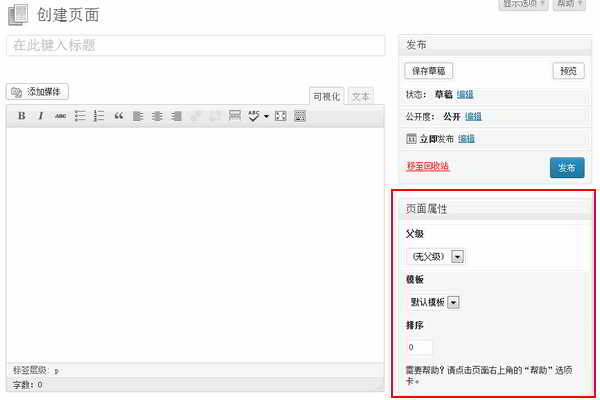Open the spellcheck language dropdown arrow

[x=266, y=116]
